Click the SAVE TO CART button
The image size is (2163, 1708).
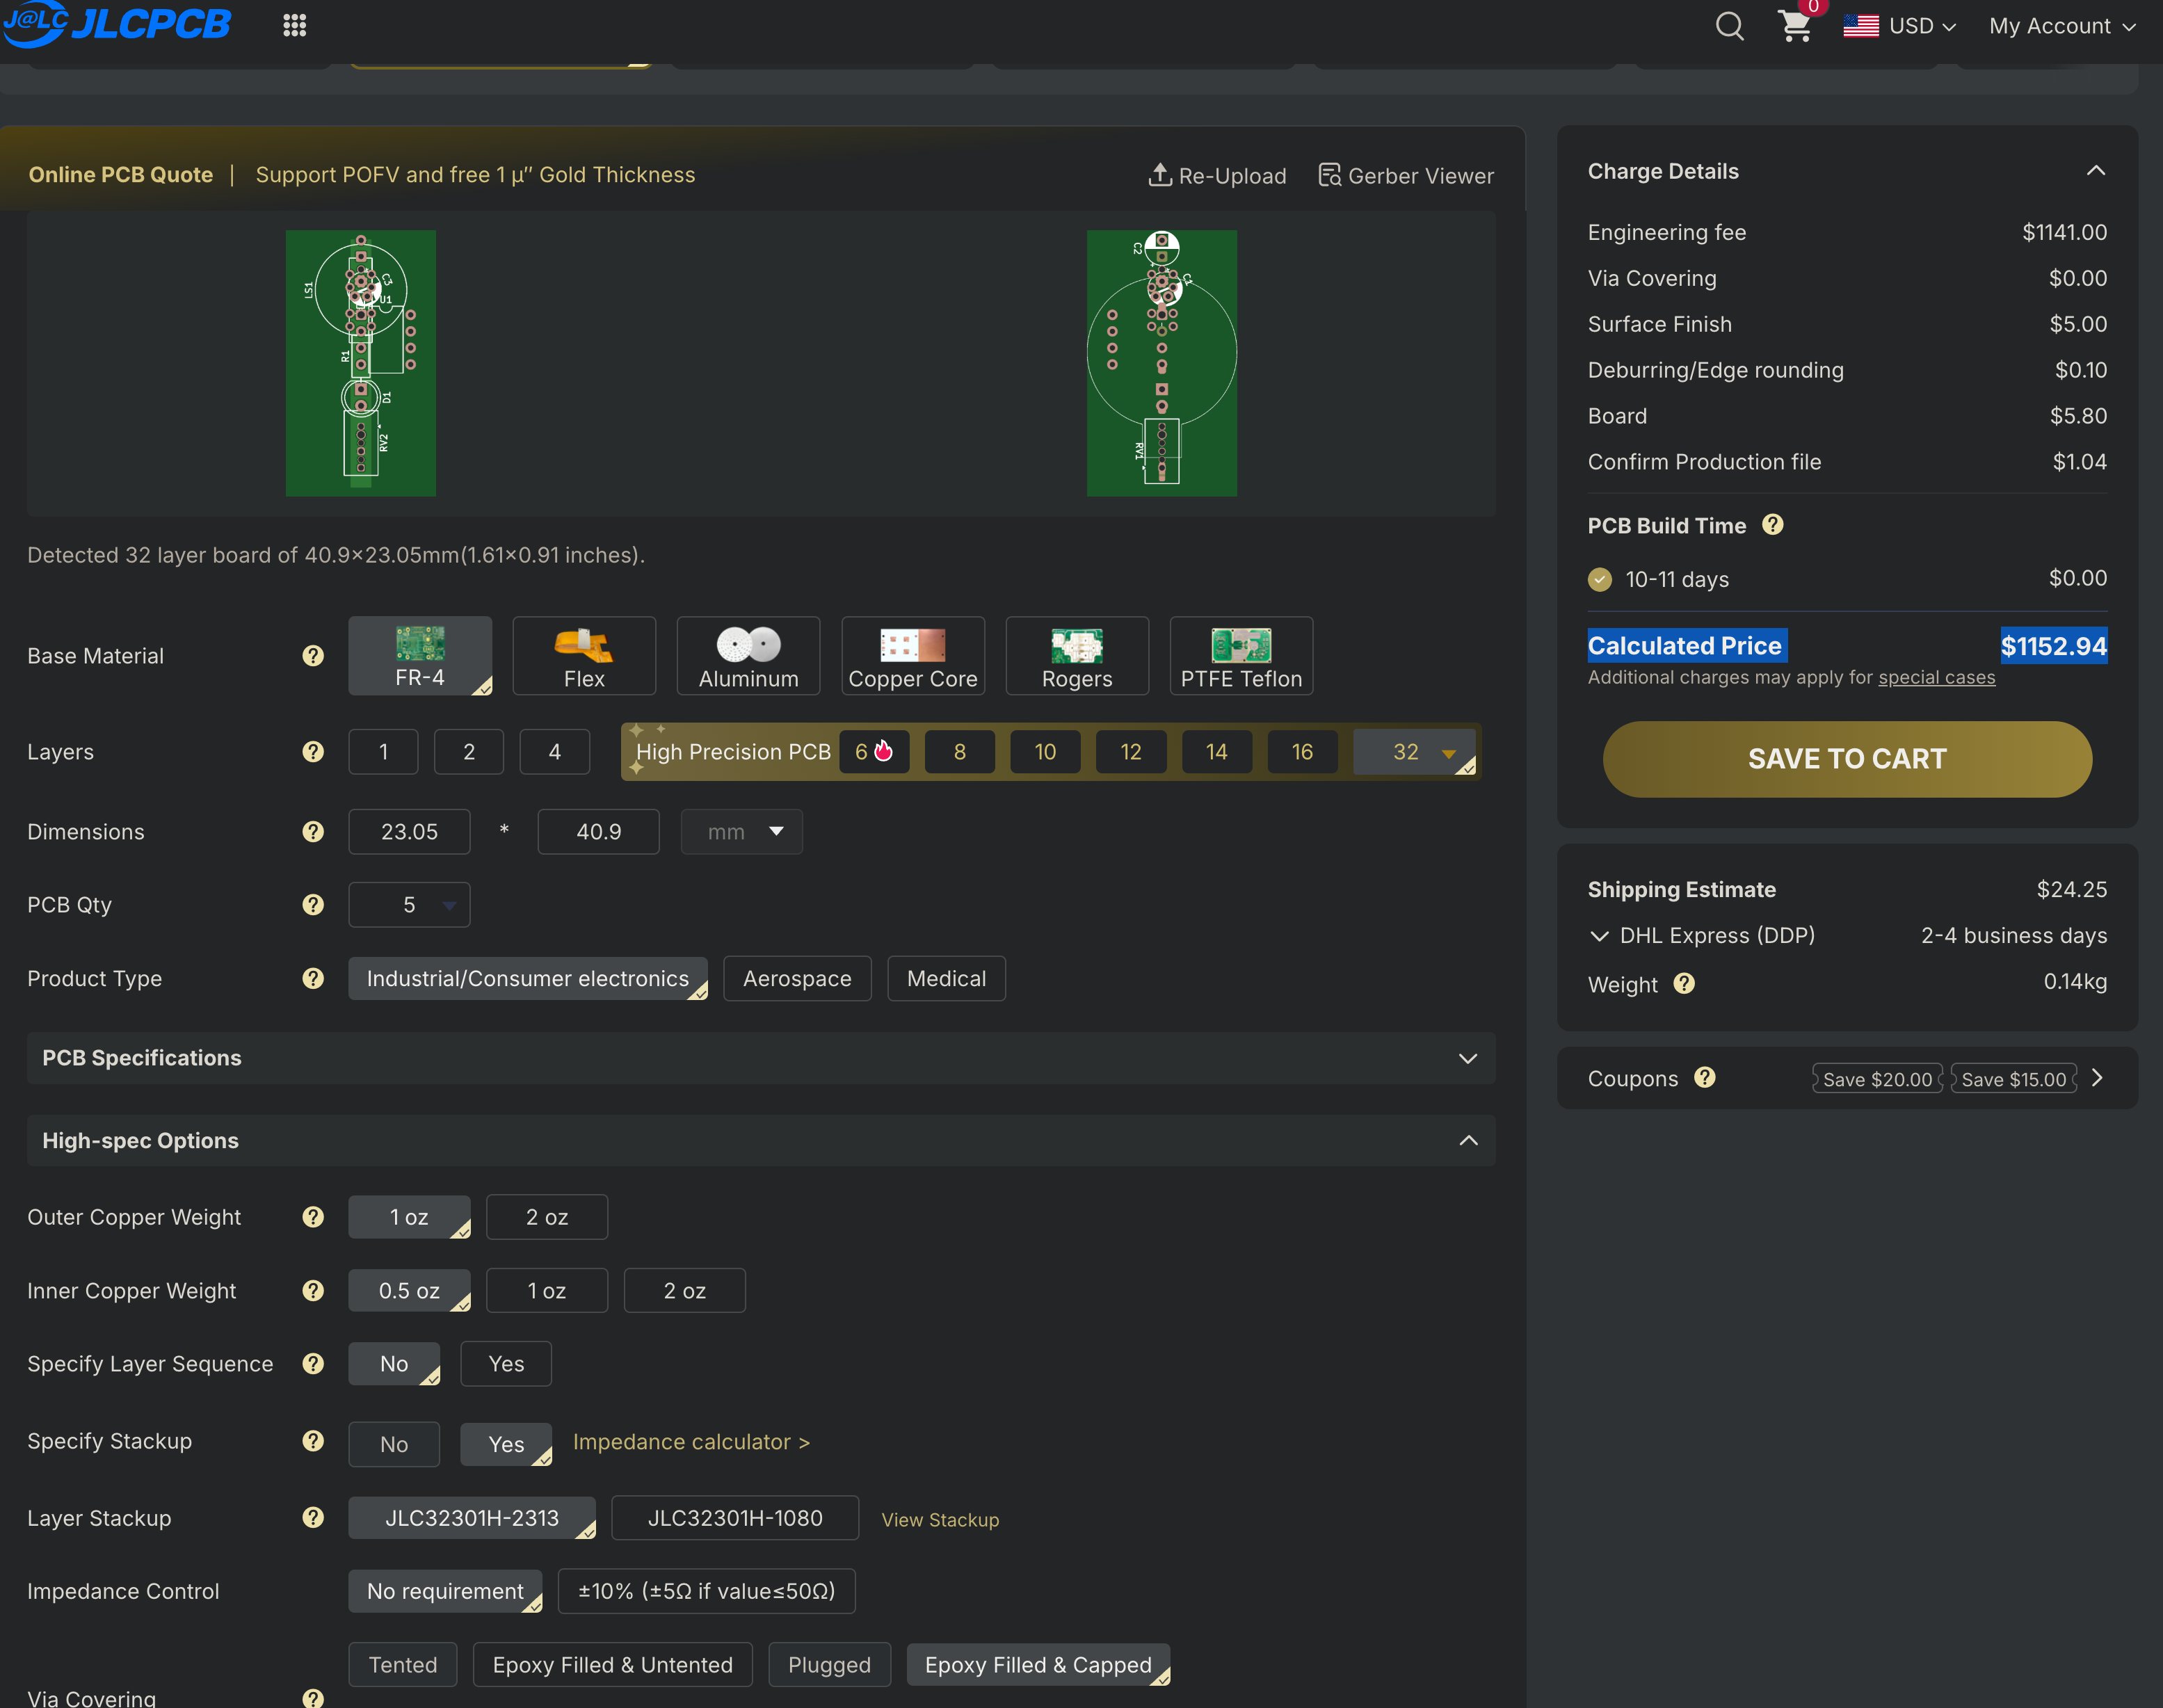1846,759
